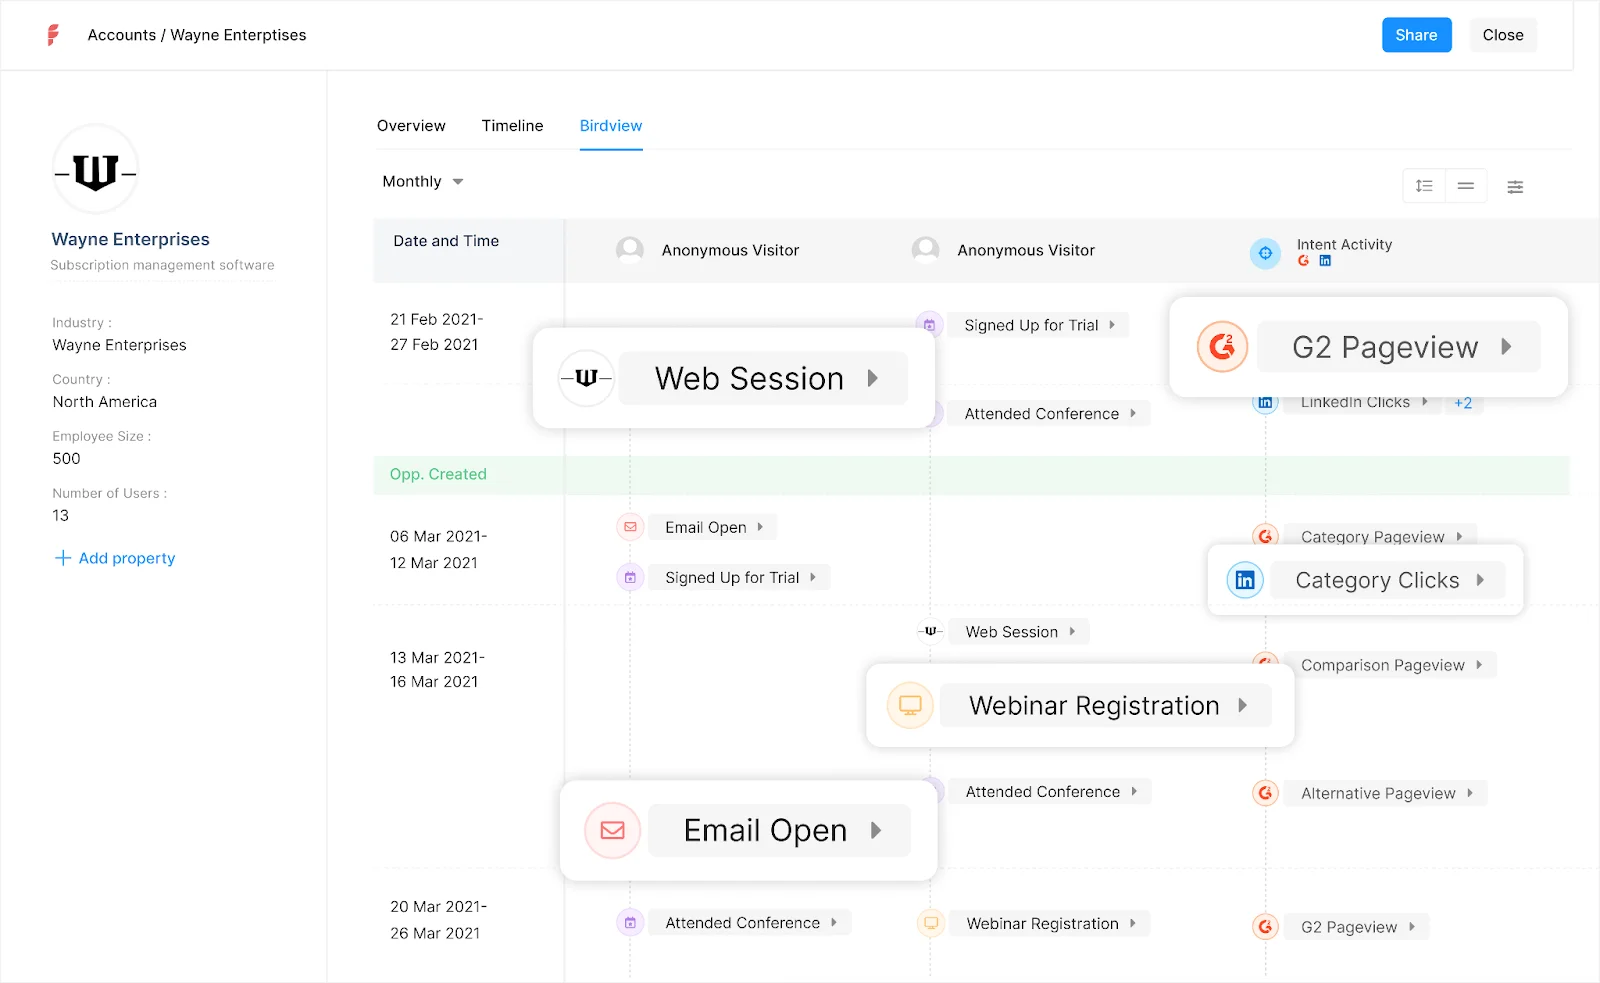
Task: Click the 13 Mar 2021- 16 Mar 2021 date range
Action: click(x=437, y=669)
